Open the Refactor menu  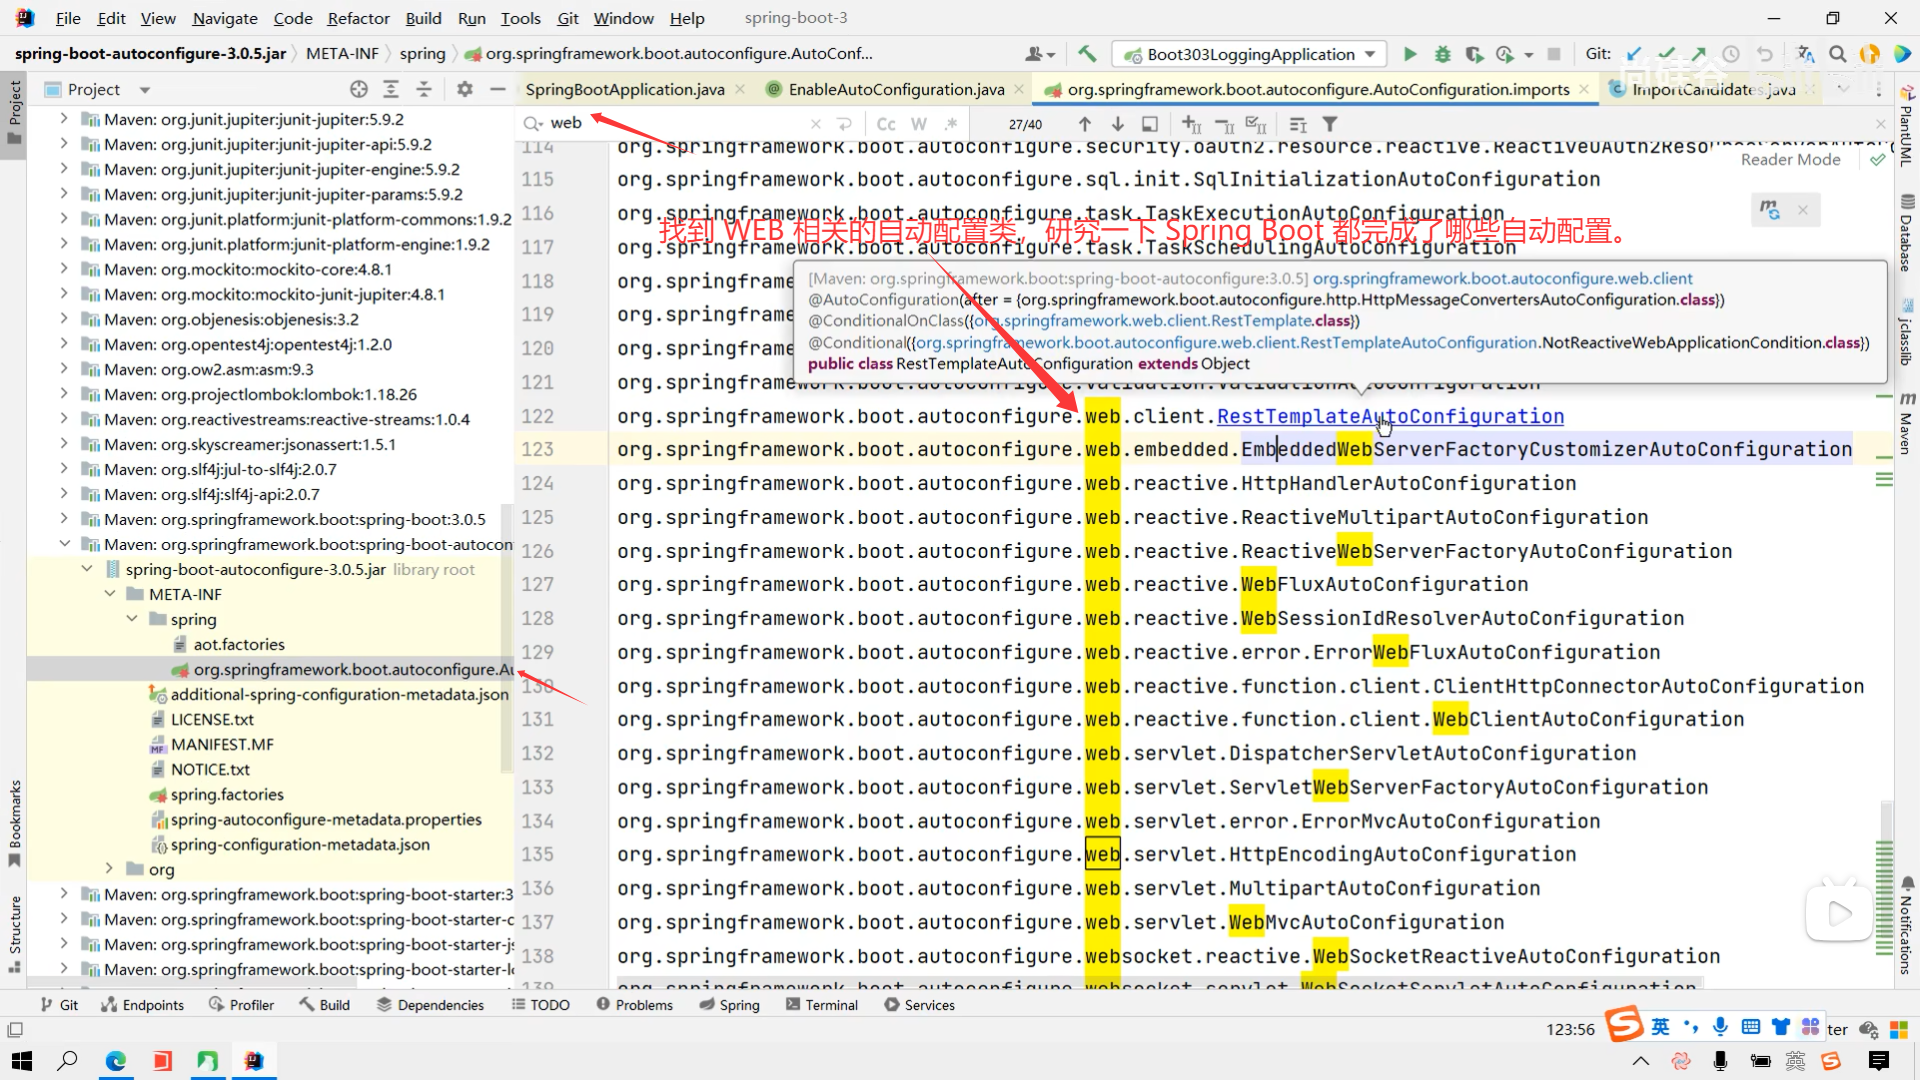(x=358, y=18)
